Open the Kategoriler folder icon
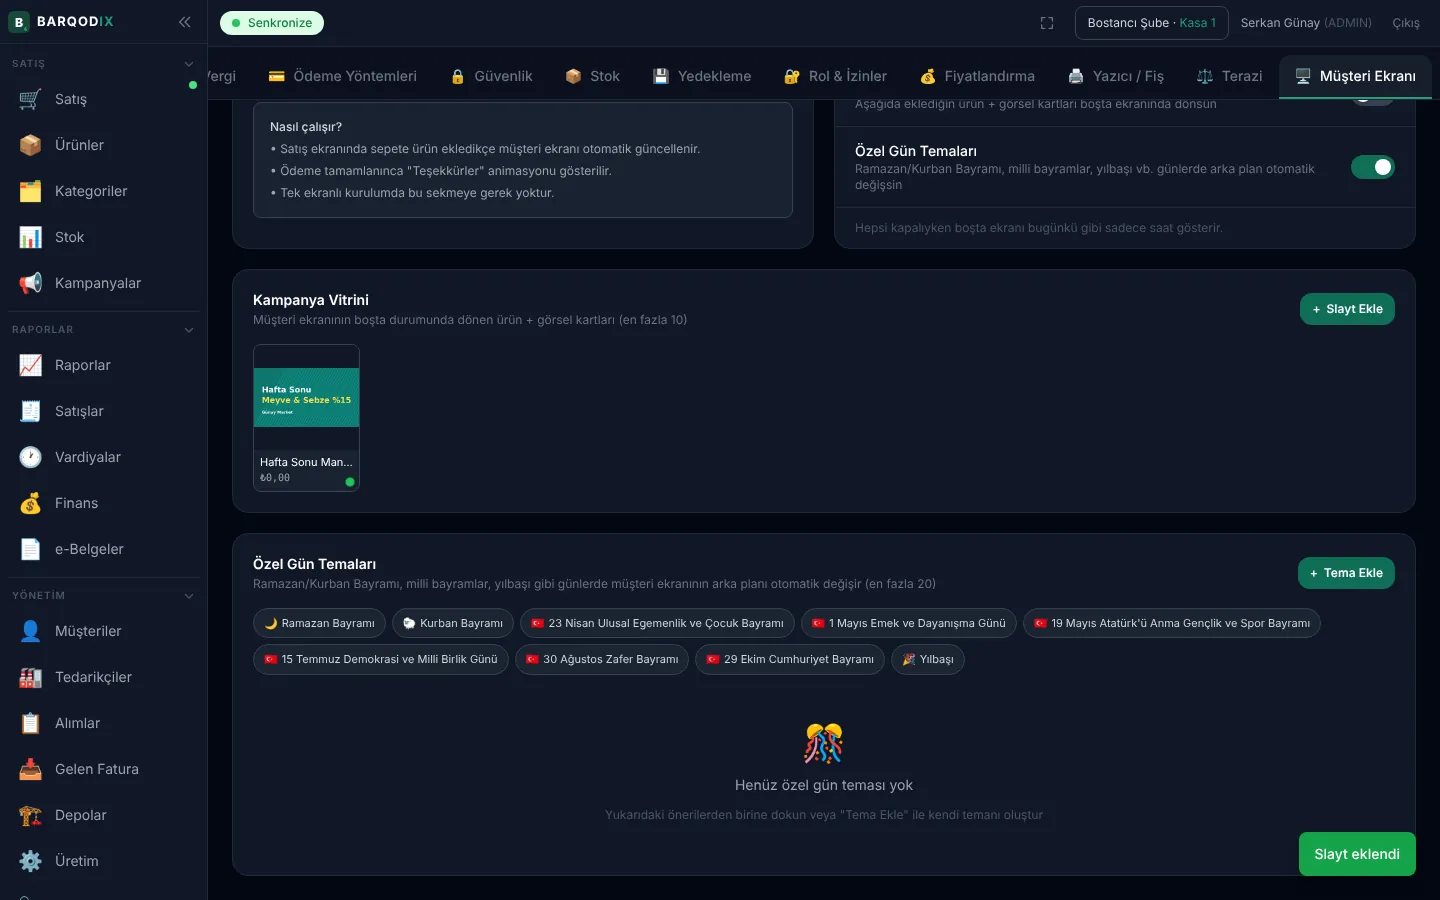 [x=31, y=191]
